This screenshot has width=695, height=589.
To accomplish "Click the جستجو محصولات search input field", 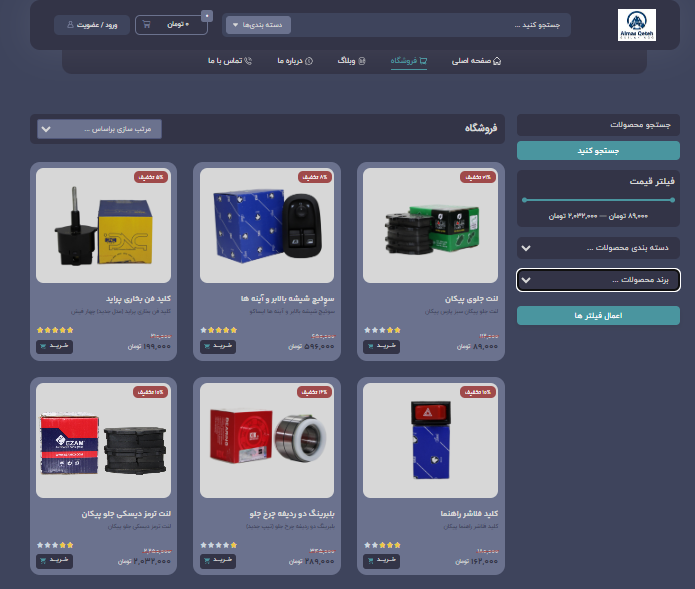I will pyautogui.click(x=598, y=125).
